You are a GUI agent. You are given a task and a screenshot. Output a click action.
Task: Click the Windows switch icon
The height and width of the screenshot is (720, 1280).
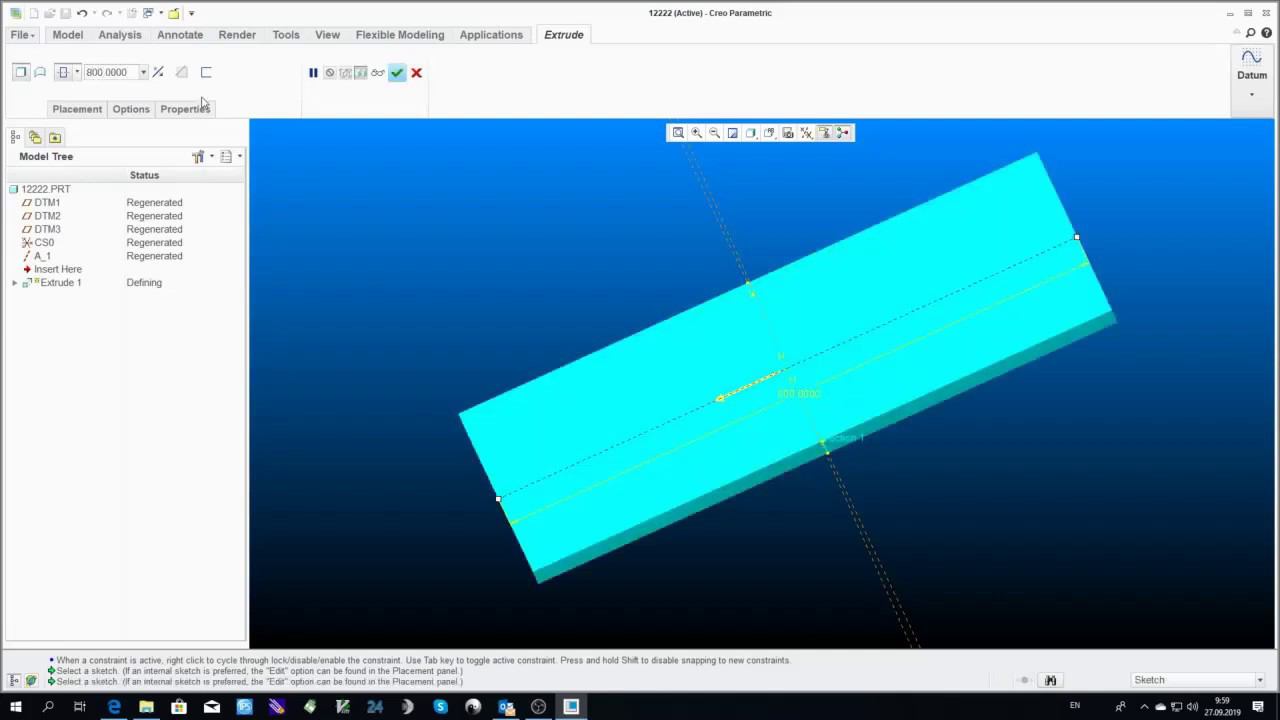[x=148, y=13]
